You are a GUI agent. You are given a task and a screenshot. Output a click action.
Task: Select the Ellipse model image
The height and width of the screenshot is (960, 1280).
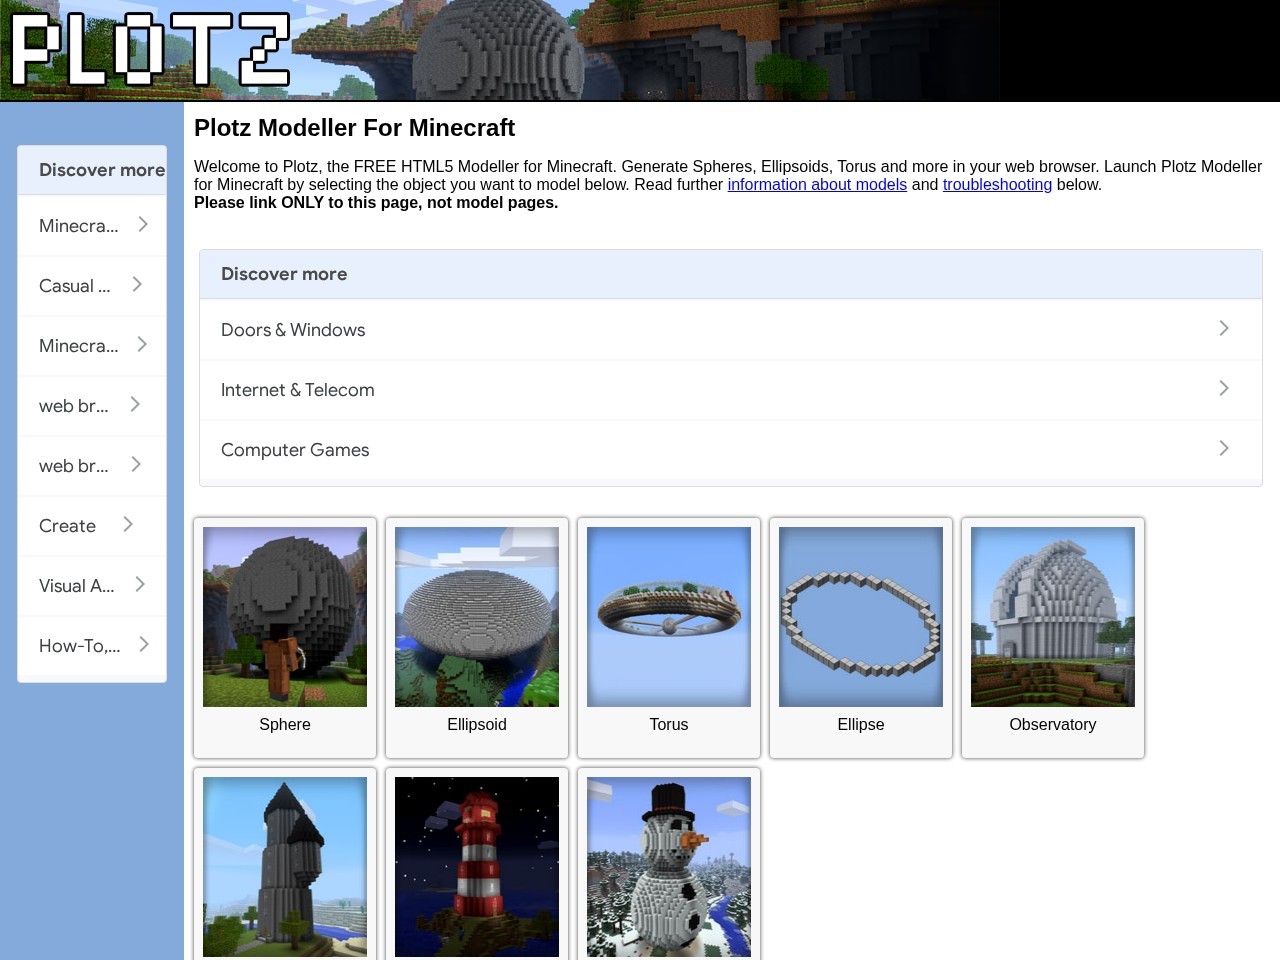[861, 617]
